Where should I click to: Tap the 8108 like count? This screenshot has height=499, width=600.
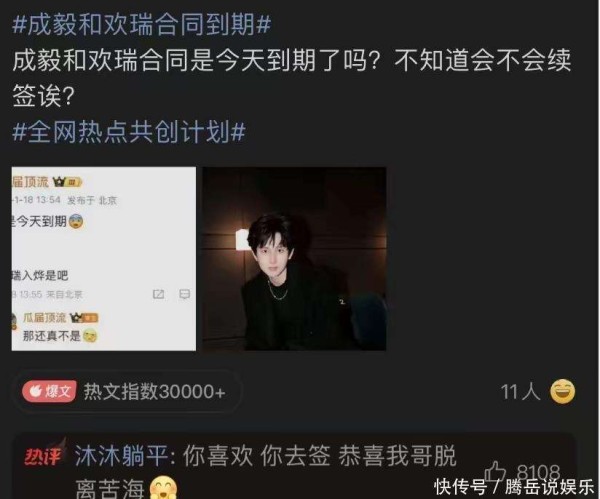coord(538,471)
